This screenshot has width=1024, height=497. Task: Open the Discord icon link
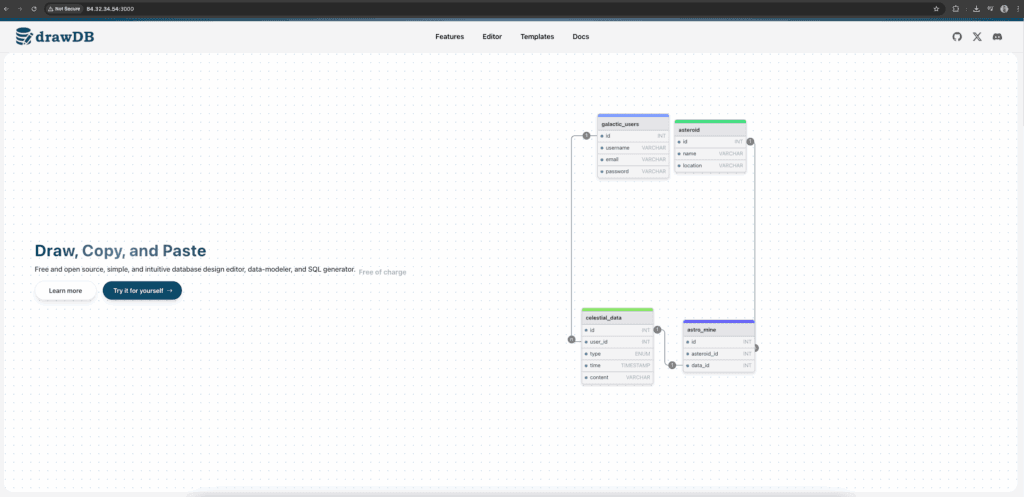tap(997, 37)
